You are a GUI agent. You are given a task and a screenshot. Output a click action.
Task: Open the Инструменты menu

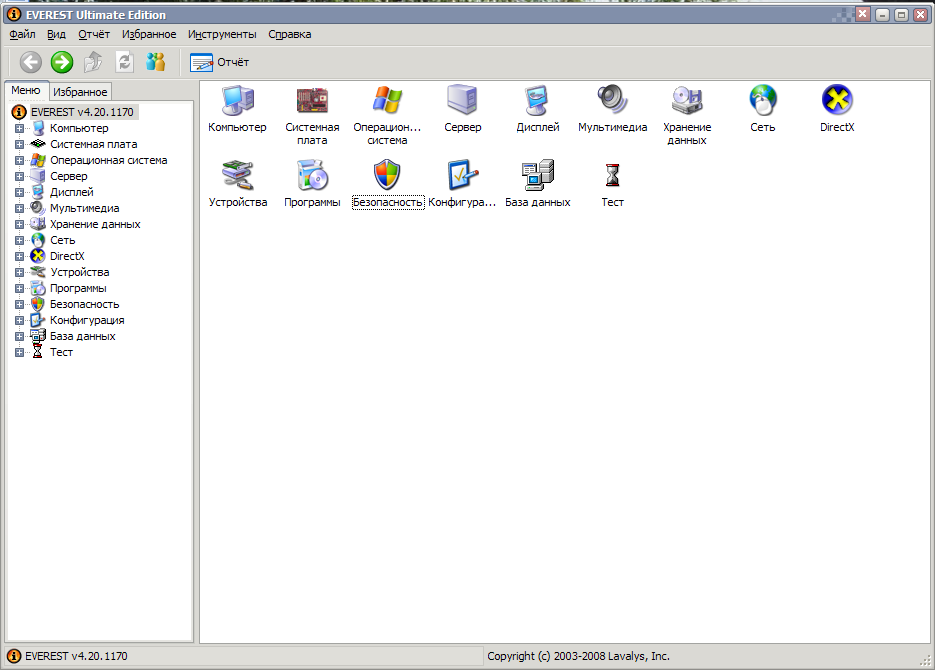coord(222,34)
